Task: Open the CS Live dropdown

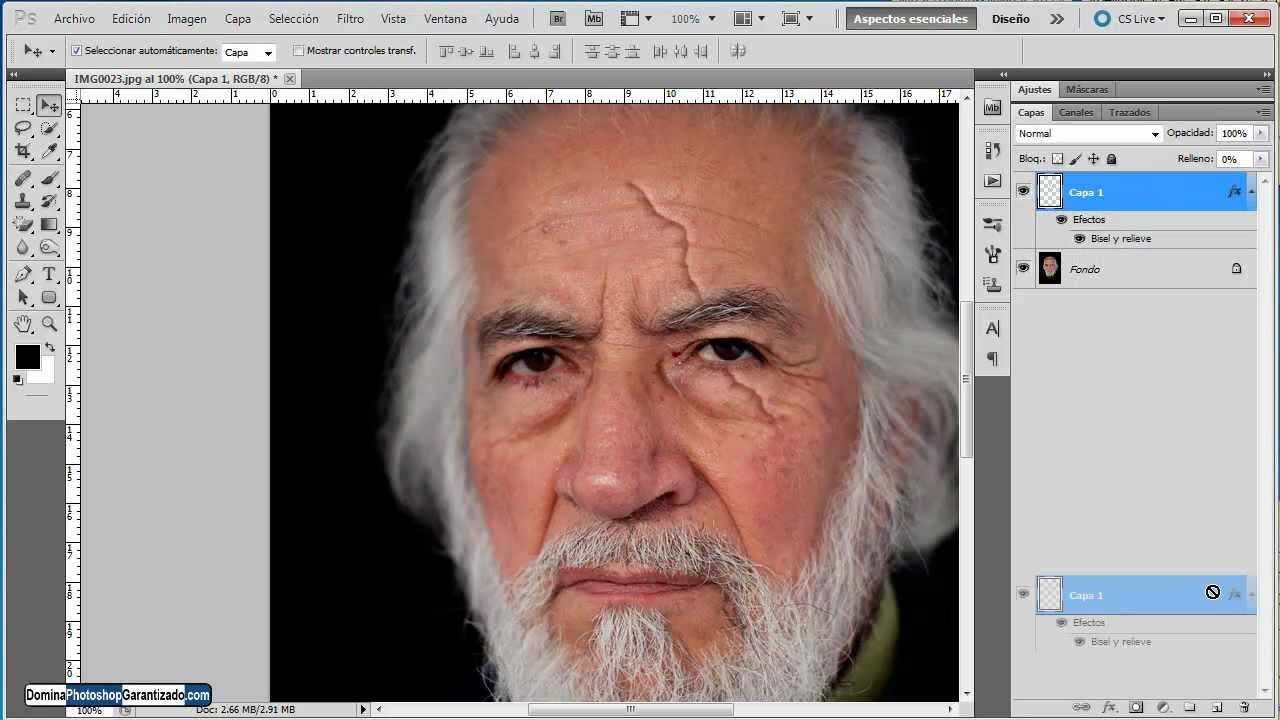Action: [1129, 19]
